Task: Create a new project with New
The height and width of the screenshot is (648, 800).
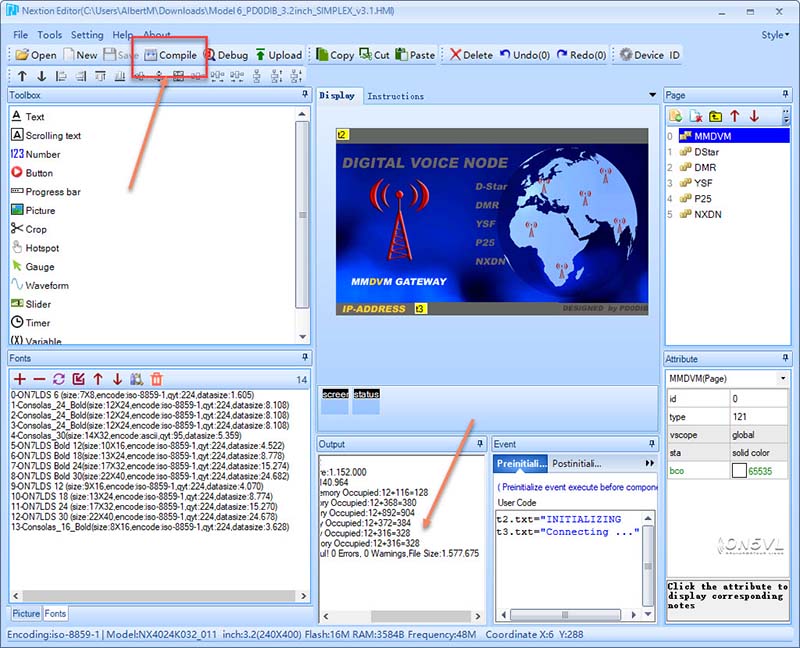Action: tap(81, 55)
